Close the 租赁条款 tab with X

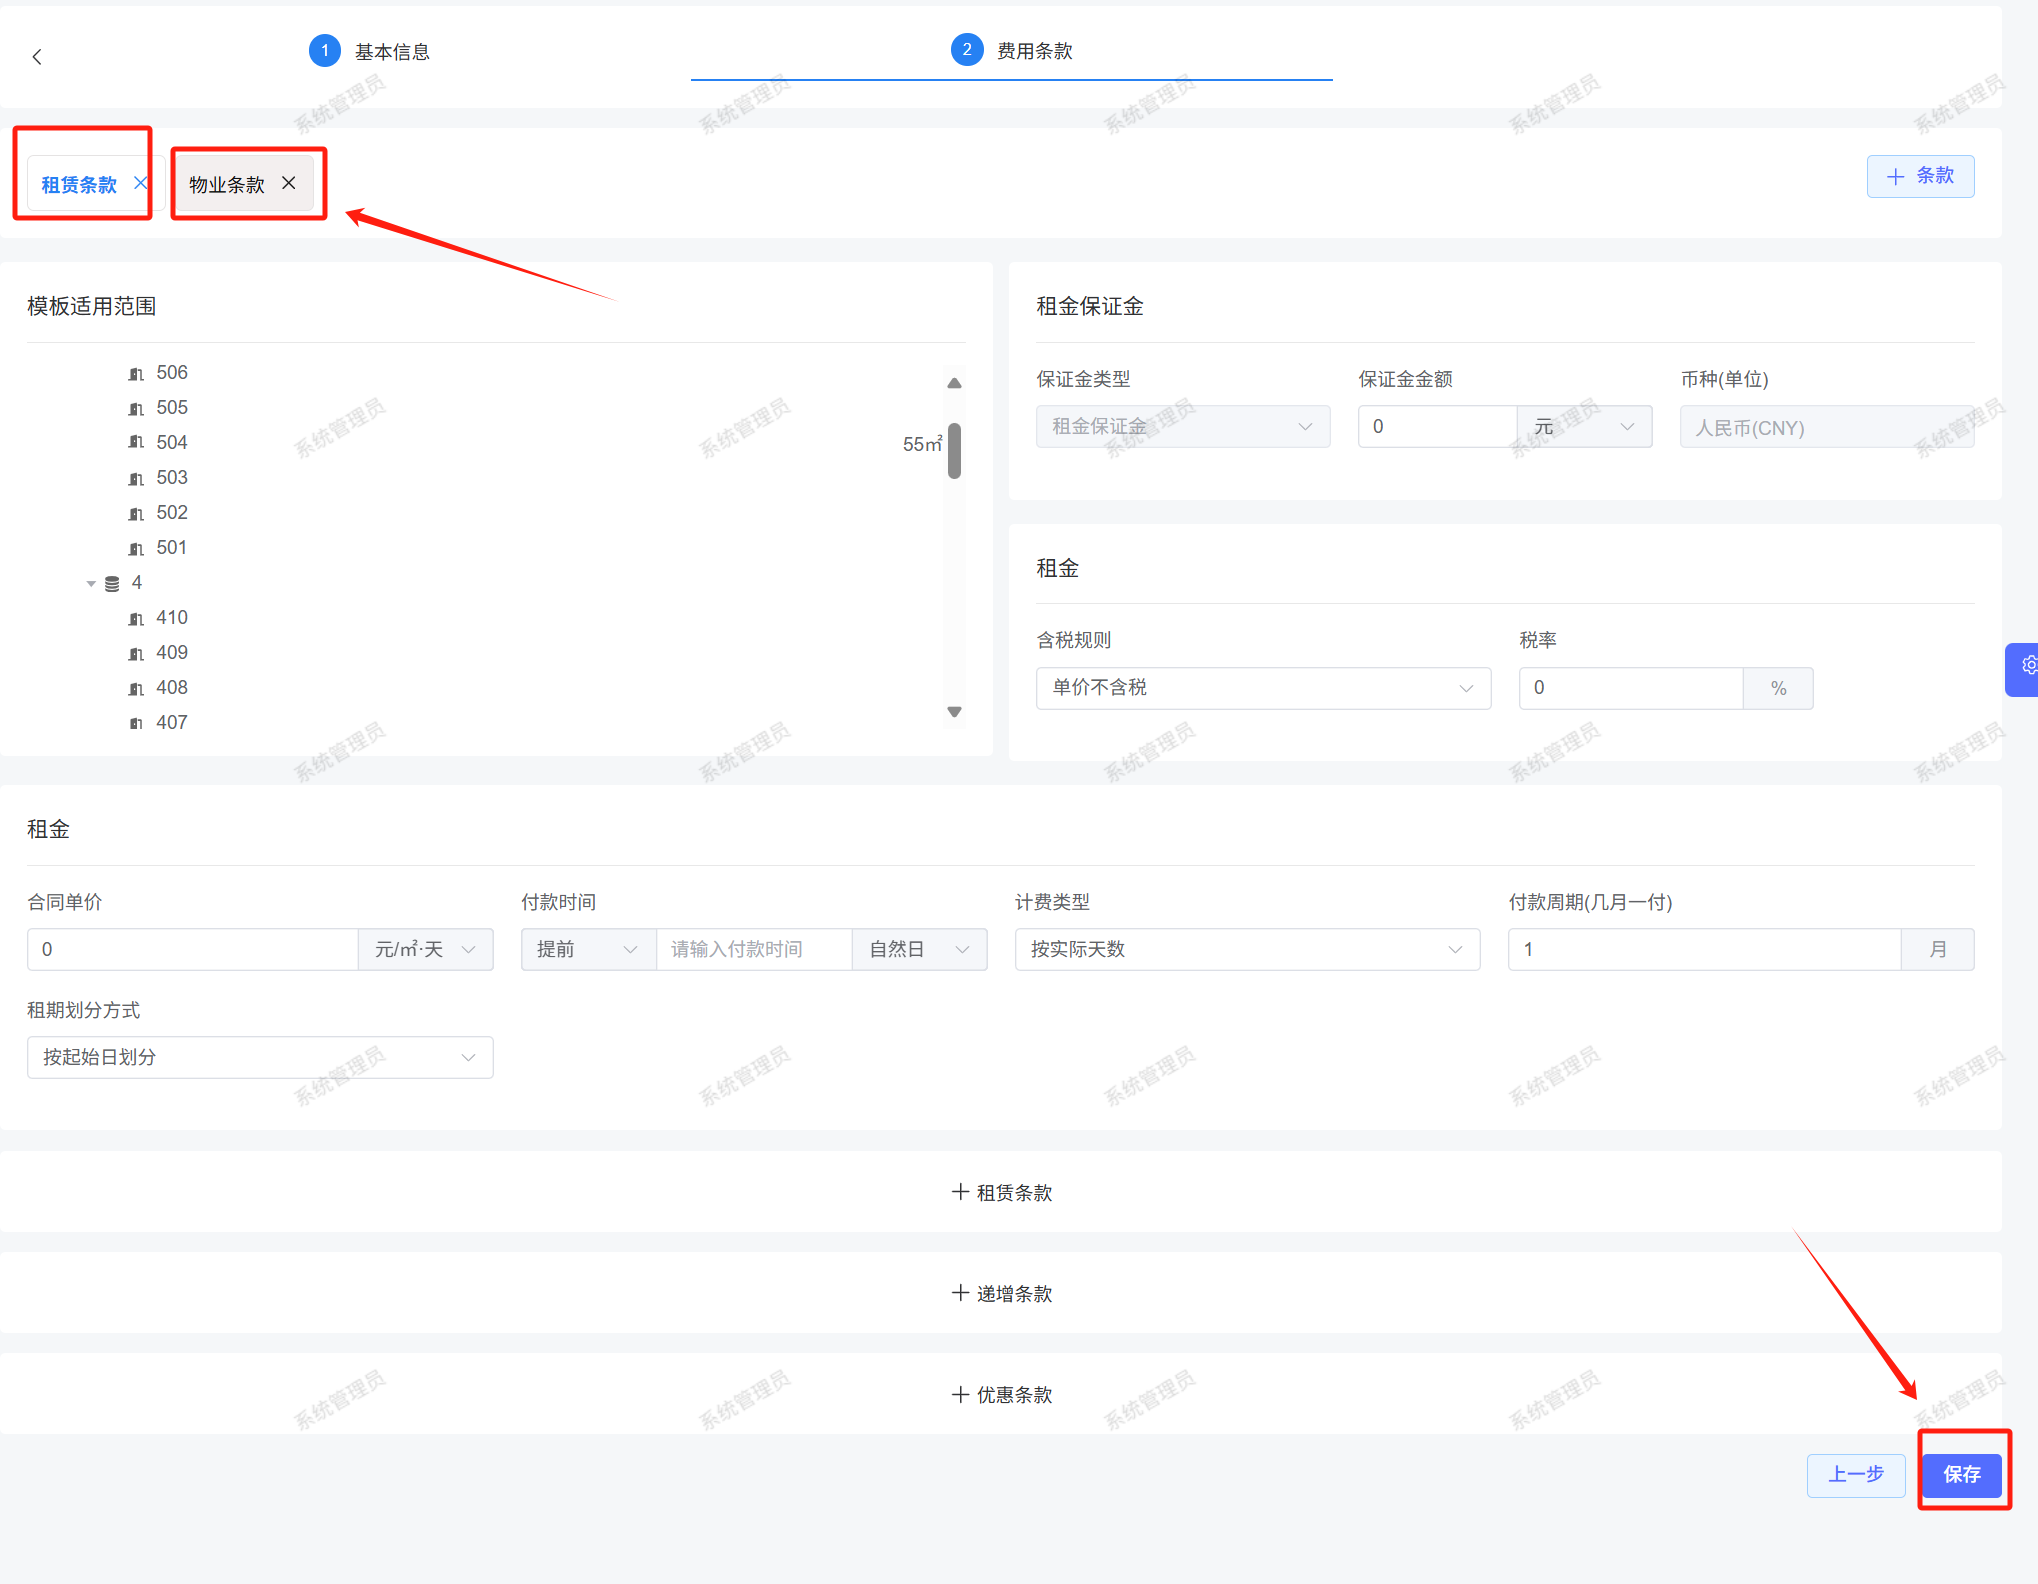[x=141, y=183]
